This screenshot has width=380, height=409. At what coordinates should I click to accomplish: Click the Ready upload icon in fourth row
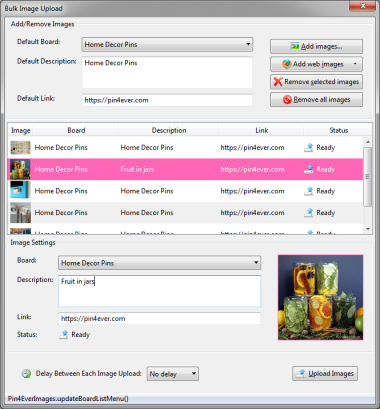point(309,213)
